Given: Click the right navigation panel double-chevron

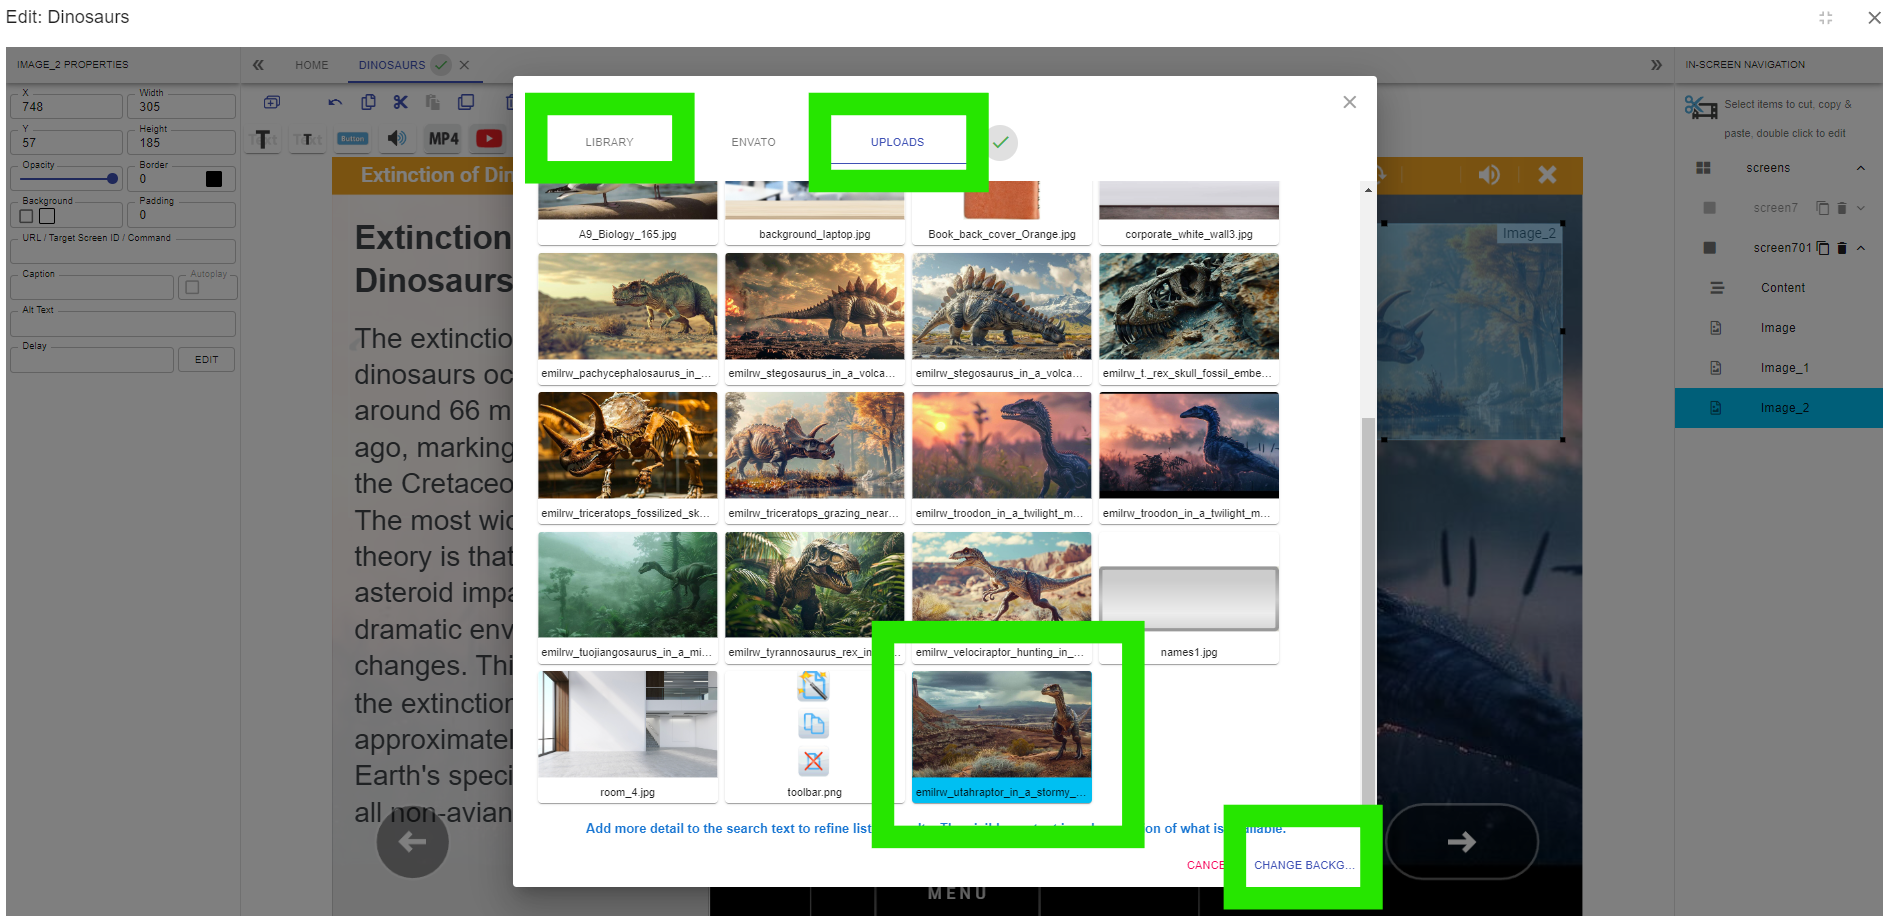Looking at the screenshot, I should coord(1656,65).
